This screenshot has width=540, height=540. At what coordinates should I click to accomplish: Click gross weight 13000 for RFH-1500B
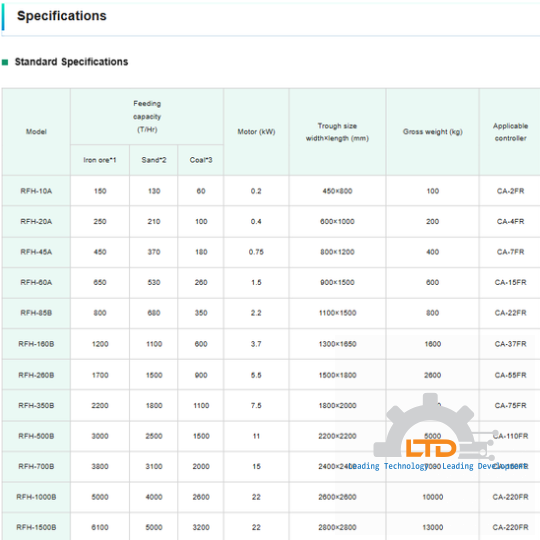[x=433, y=527]
